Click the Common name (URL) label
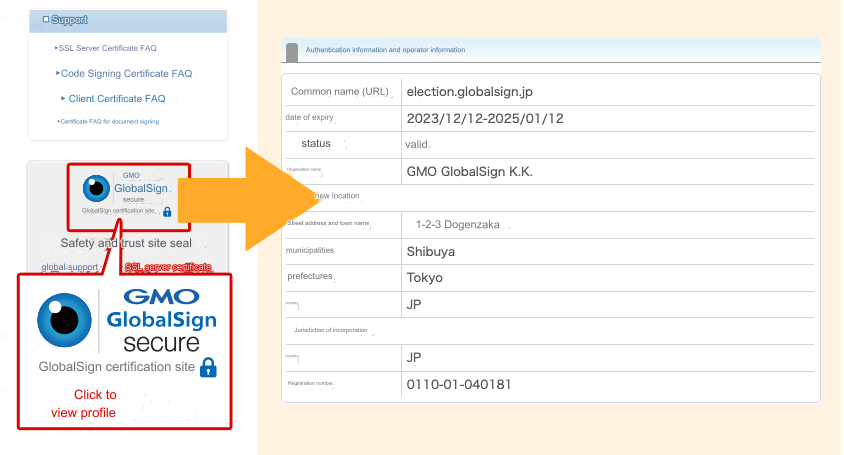The height and width of the screenshot is (455, 844). (340, 92)
